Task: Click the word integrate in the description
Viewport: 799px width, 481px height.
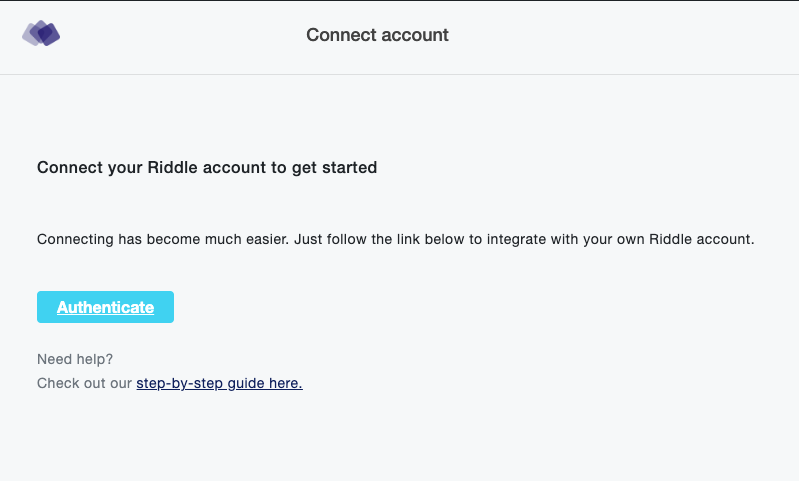Action: pyautogui.click(x=516, y=239)
